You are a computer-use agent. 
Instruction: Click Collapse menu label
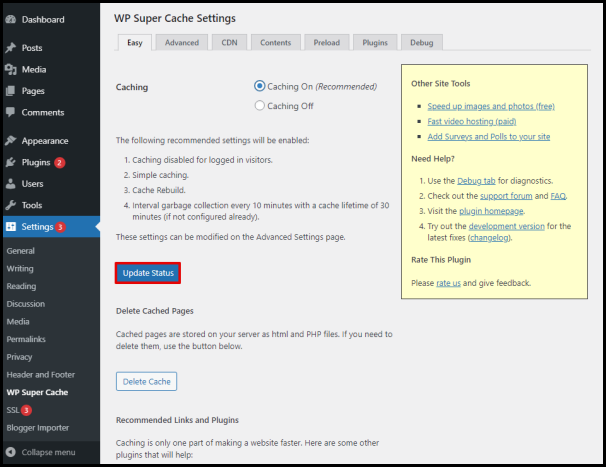pos(48,452)
